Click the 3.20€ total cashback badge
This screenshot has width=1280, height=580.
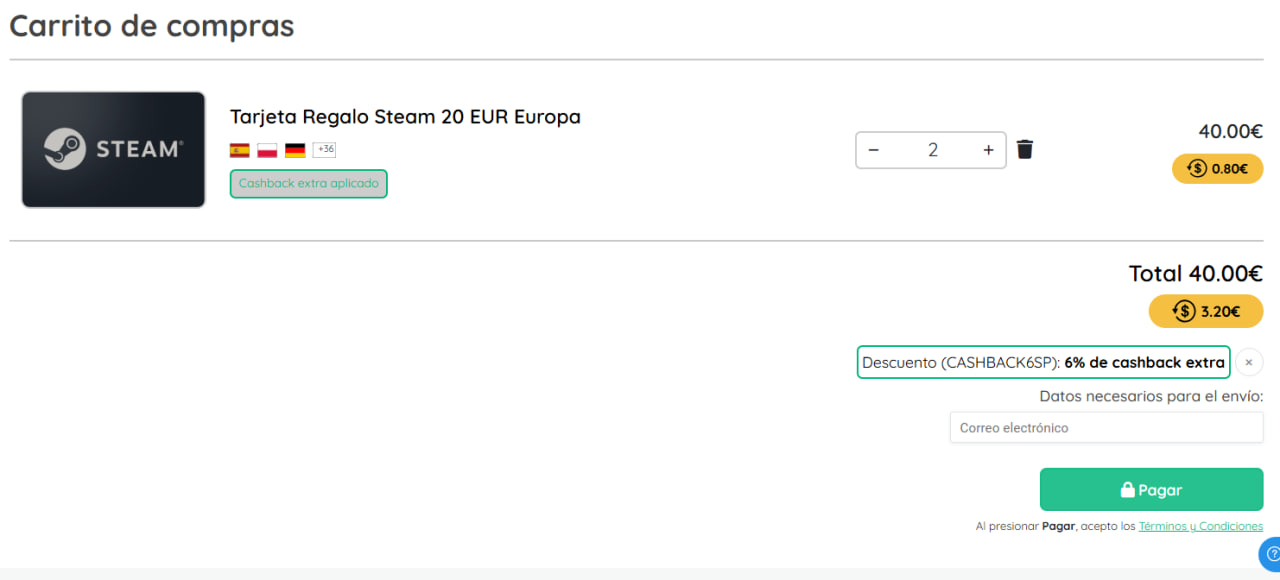1205,311
